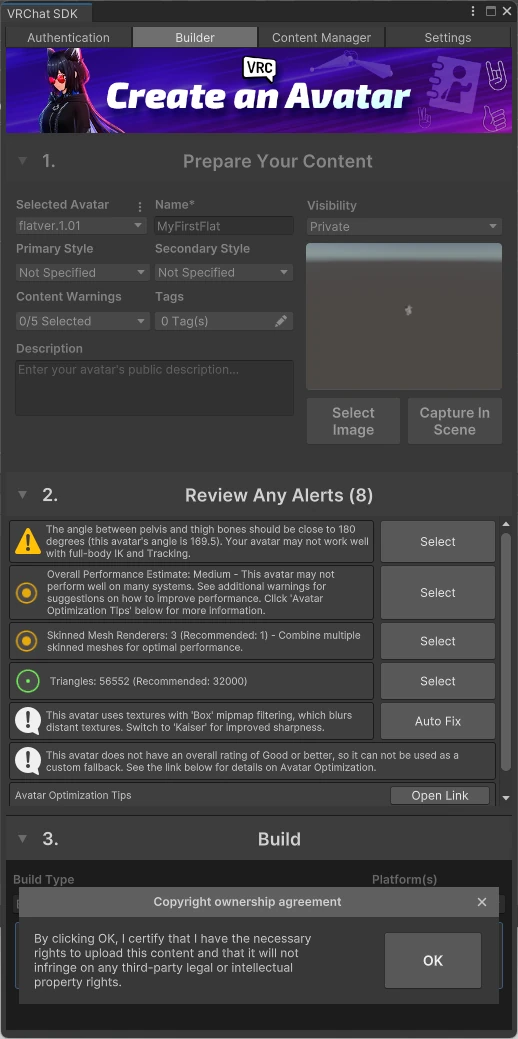This screenshot has height=1039, width=518.
Task: Switch to the Content Manager tab
Action: tap(321, 37)
